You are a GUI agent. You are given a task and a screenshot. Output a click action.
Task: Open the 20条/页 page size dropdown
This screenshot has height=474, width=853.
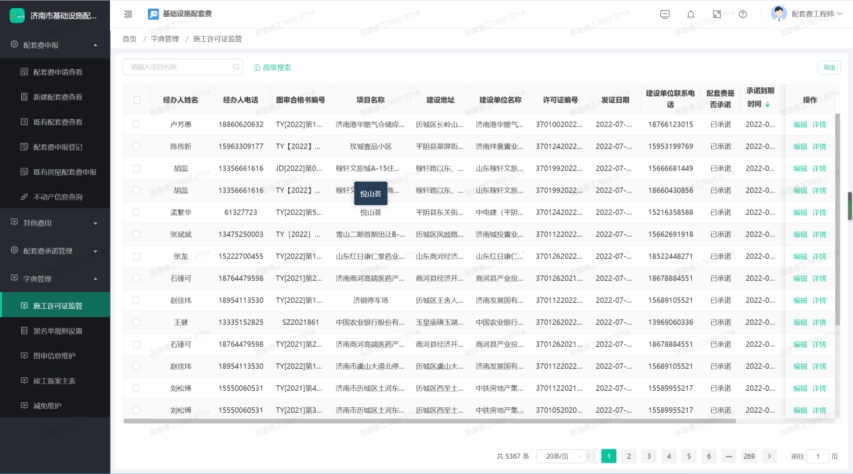(562, 456)
